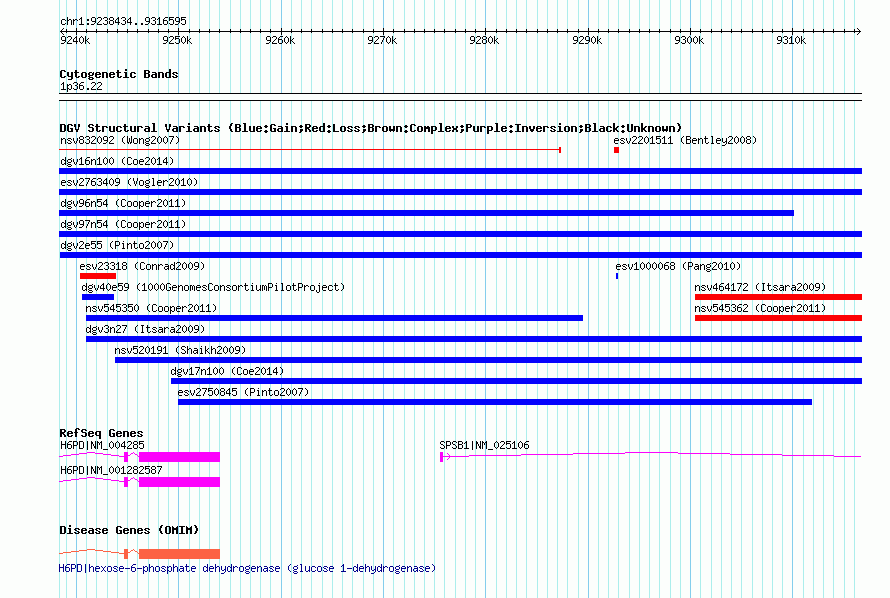Click the 9250k ruler tick label
The image size is (890, 598).
pyautogui.click(x=177, y=40)
